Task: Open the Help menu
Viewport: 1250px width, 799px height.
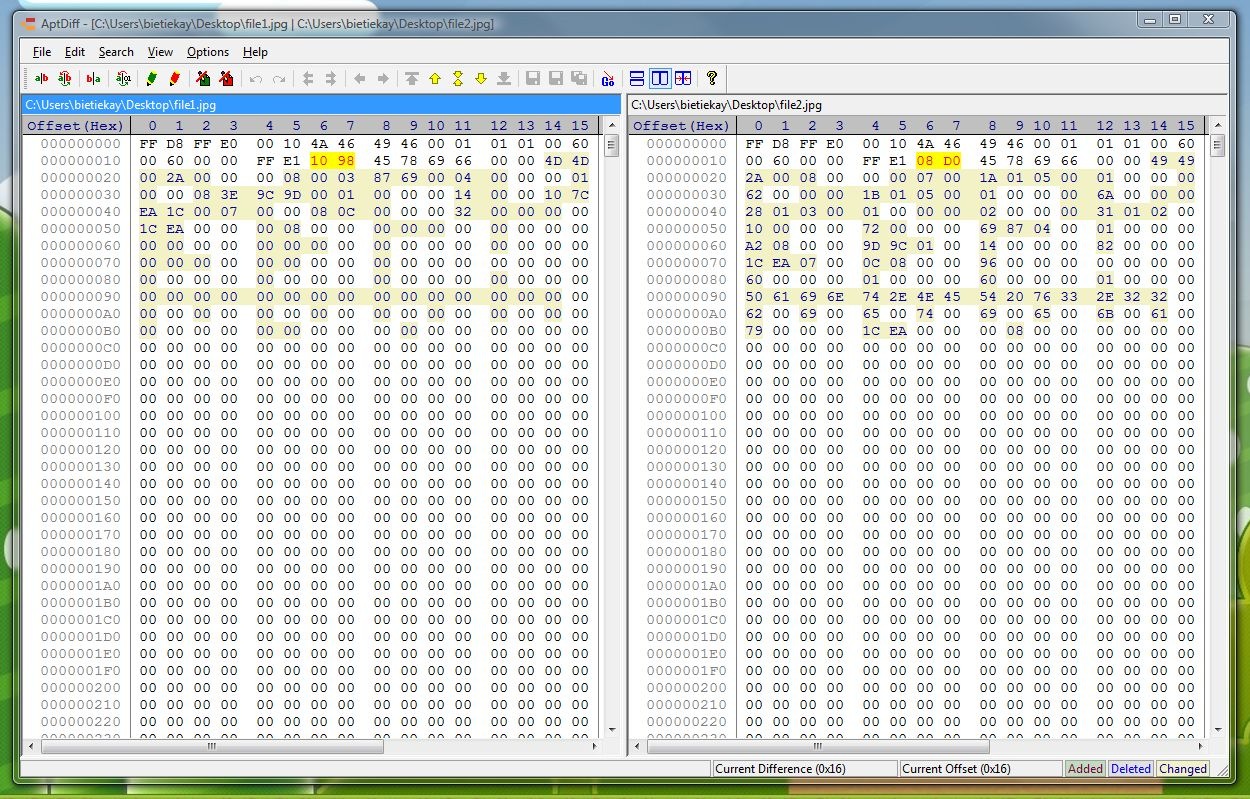Action: [x=255, y=52]
